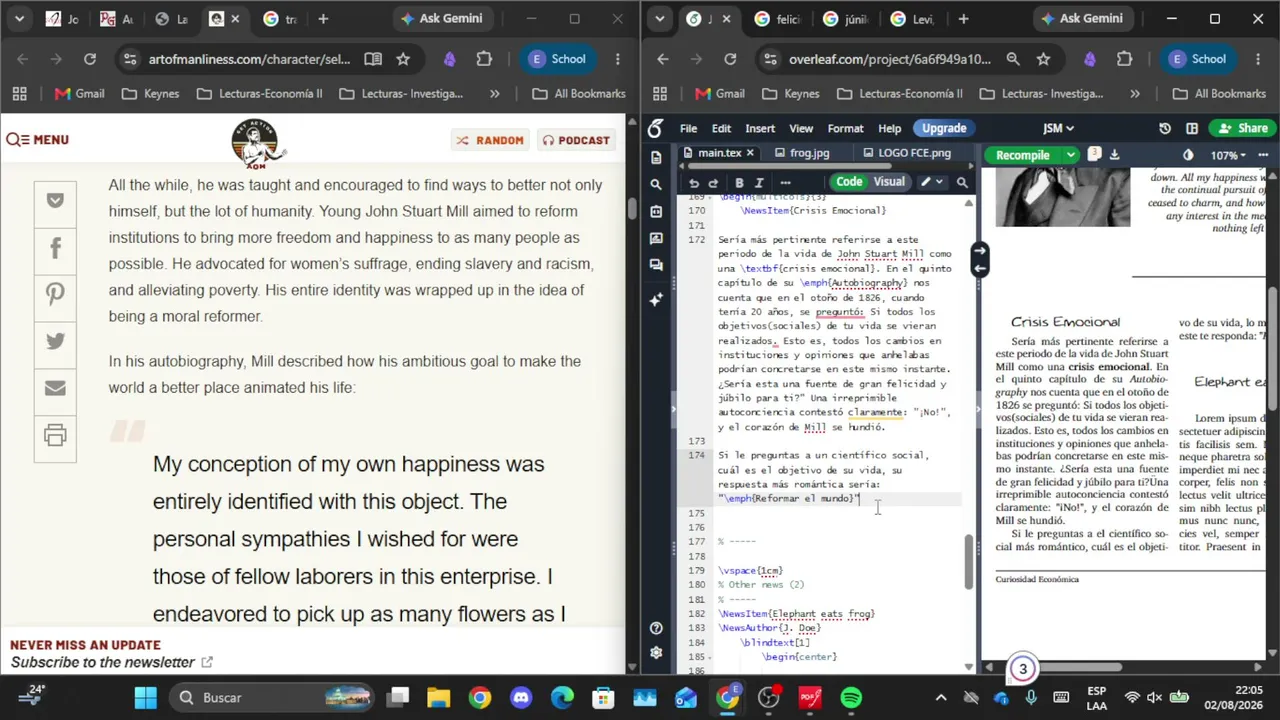The image size is (1280, 720).
Task: Open the PODCAST link
Action: (576, 140)
